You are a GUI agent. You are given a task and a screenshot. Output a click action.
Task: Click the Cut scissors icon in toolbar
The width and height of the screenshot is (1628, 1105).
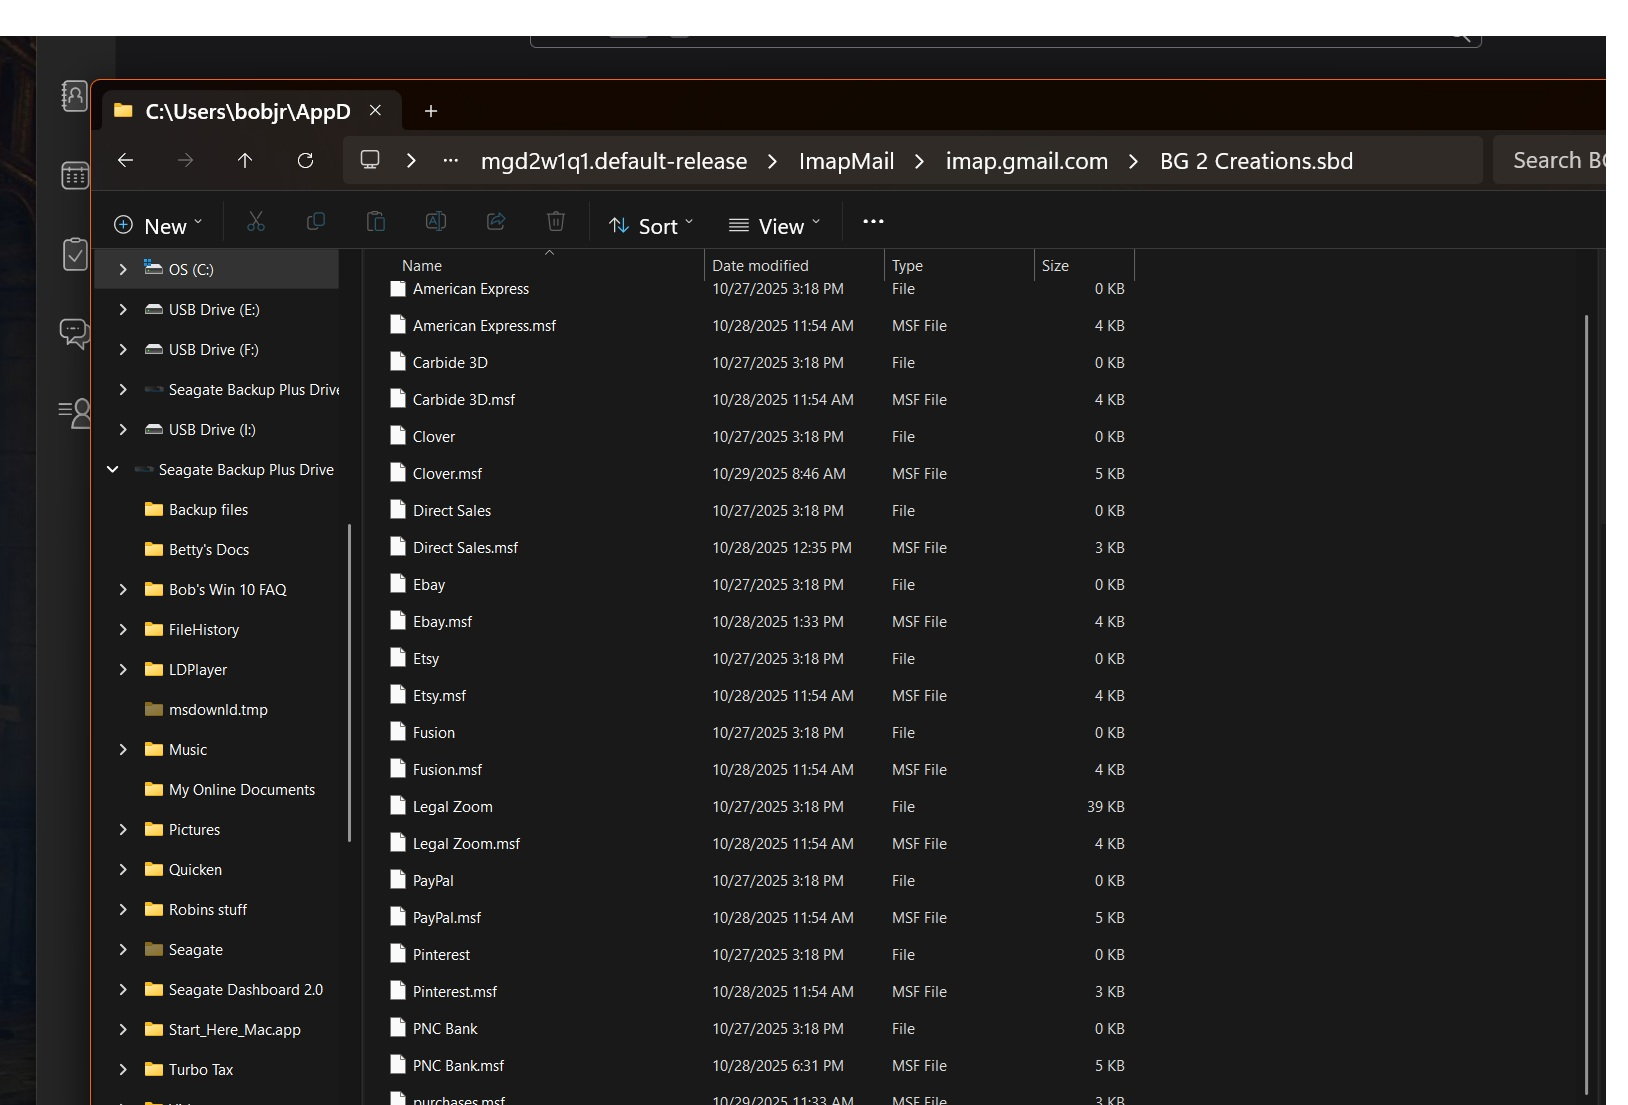(x=256, y=222)
